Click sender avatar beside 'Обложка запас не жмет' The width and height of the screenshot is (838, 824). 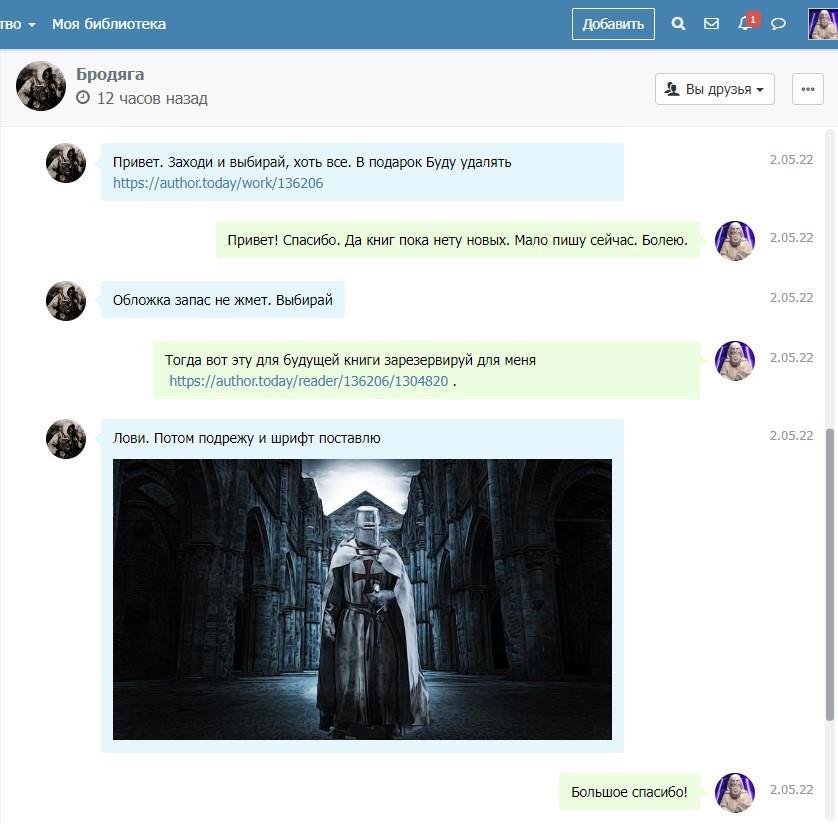66,301
